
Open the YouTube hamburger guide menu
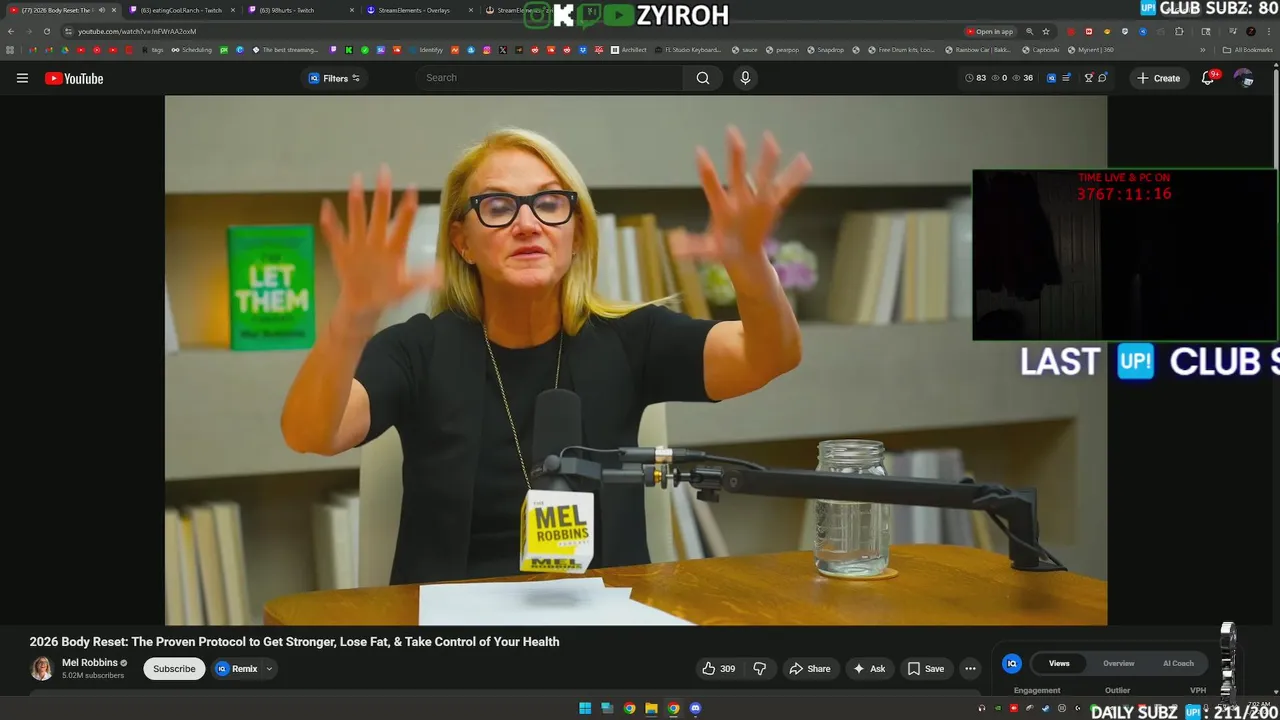click(22, 78)
